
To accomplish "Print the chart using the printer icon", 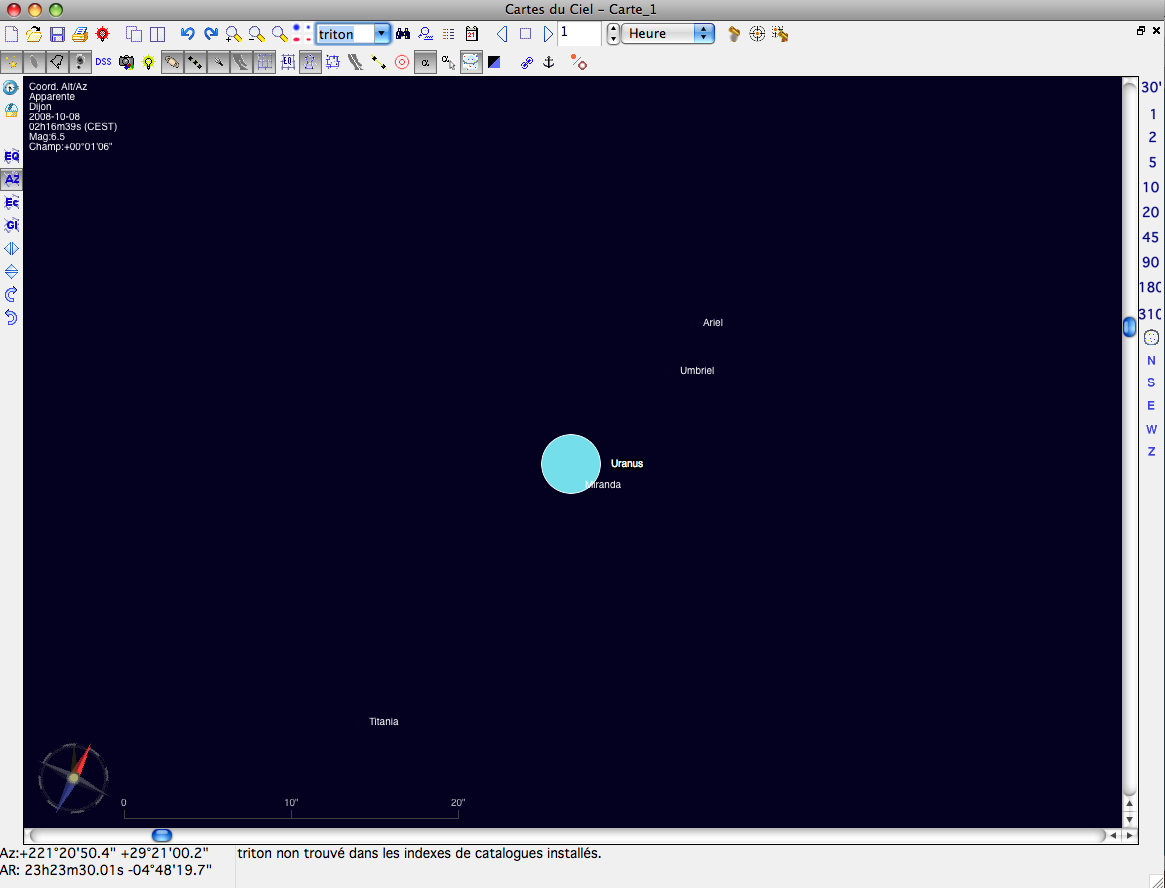I will pos(79,34).
